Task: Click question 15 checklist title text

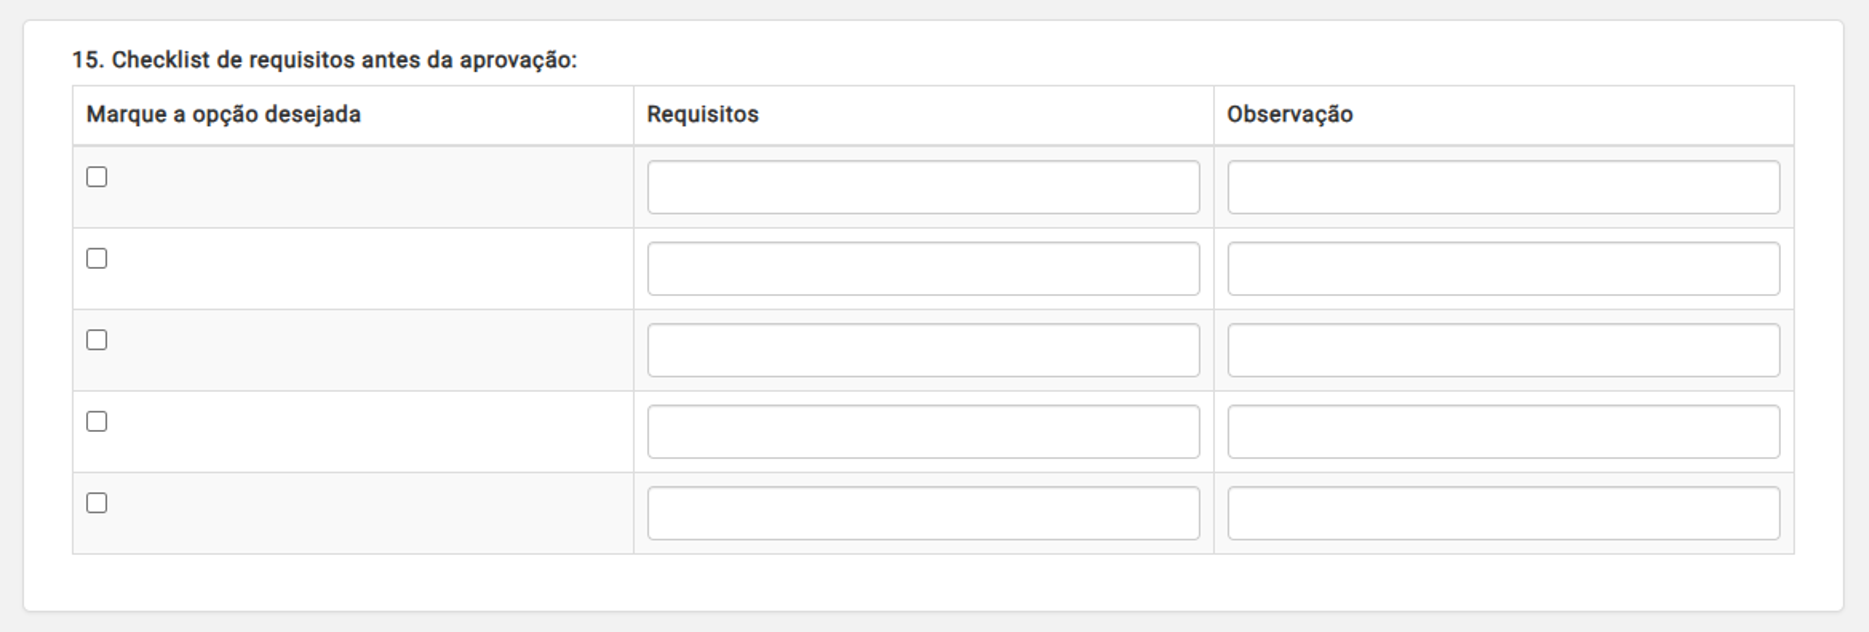Action: click(324, 60)
